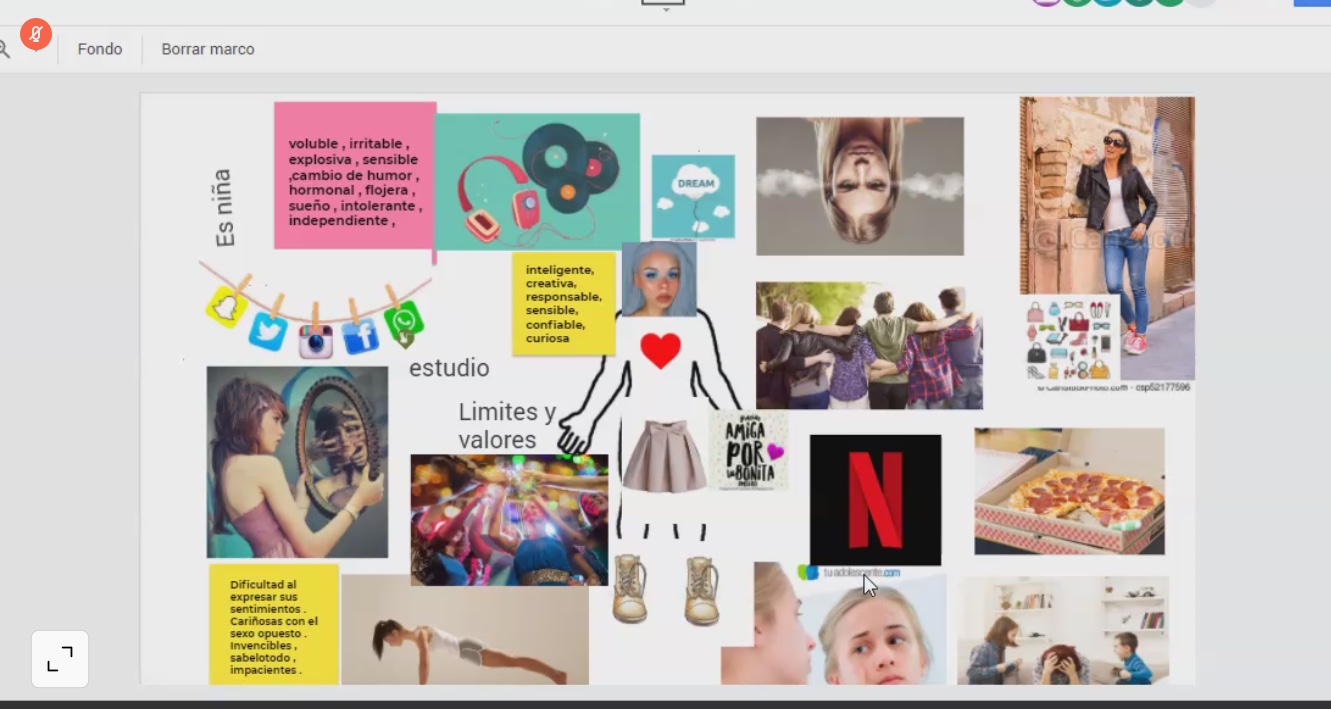1331x709 pixels.
Task: Toggle the muted microphone indicator
Action: [36, 34]
